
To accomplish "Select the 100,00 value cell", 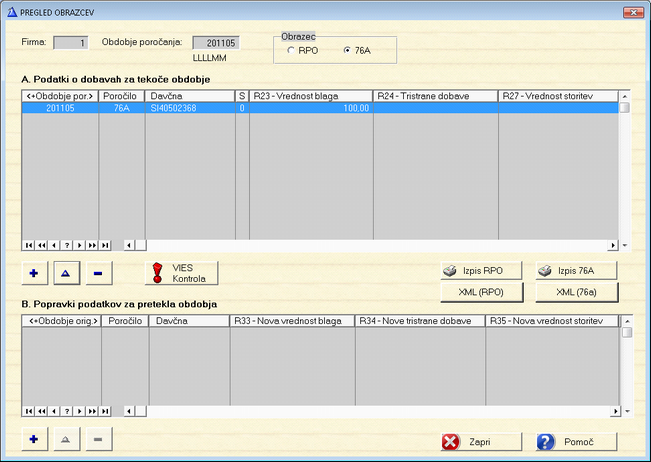I will coord(311,108).
